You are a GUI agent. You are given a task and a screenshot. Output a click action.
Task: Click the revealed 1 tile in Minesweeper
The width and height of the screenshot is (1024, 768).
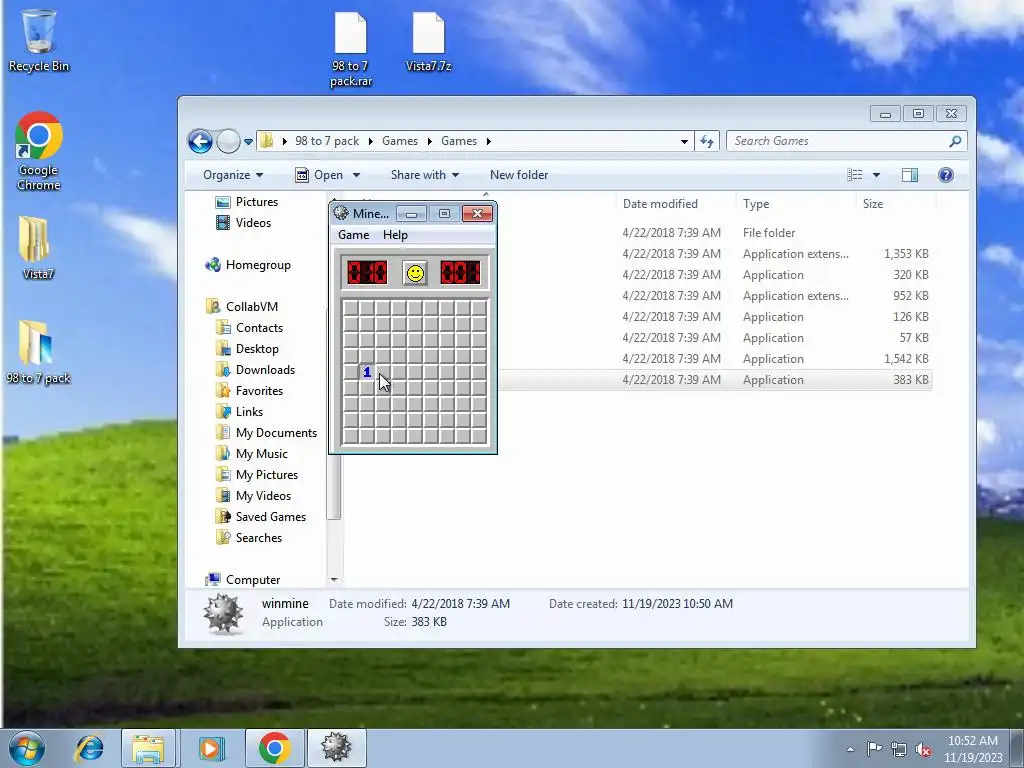pos(367,372)
